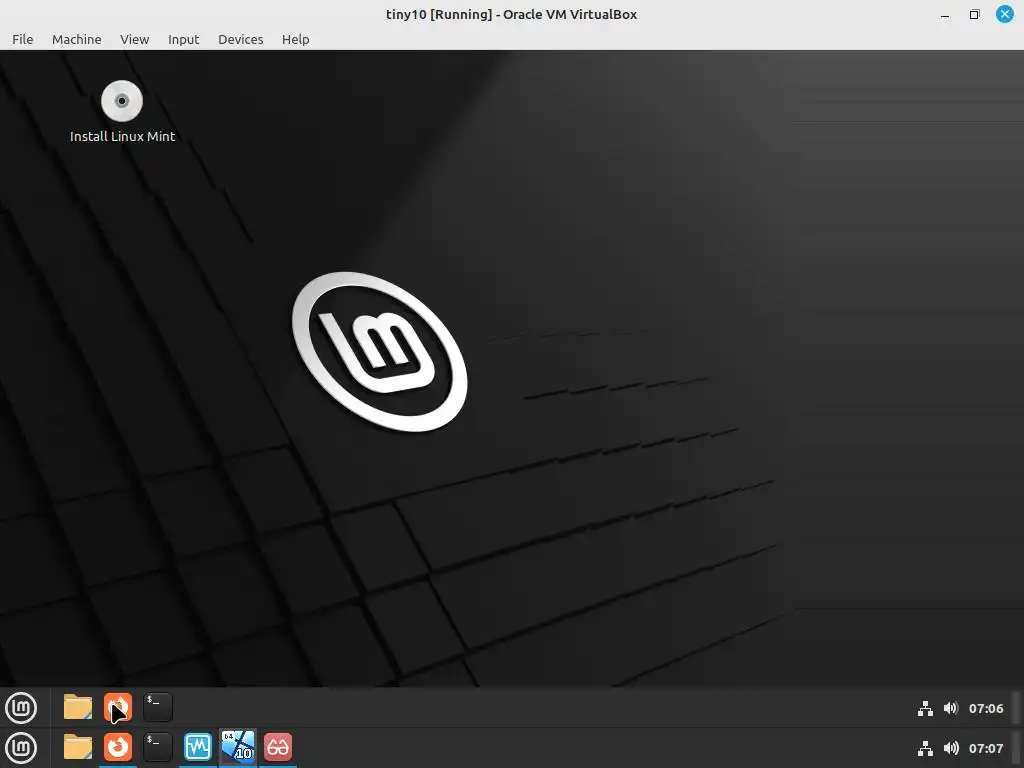The width and height of the screenshot is (1024, 768).
Task: Click network icon beside 07:06 clock
Action: coord(925,709)
